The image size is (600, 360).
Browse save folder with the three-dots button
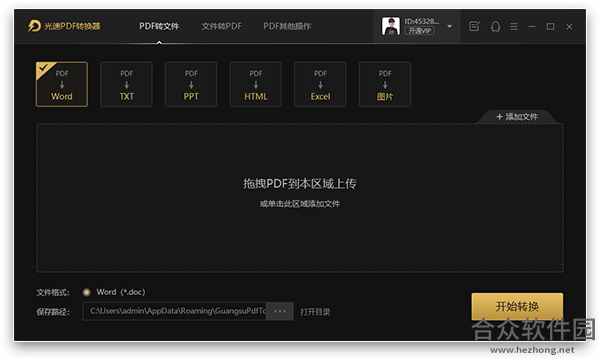coord(280,311)
